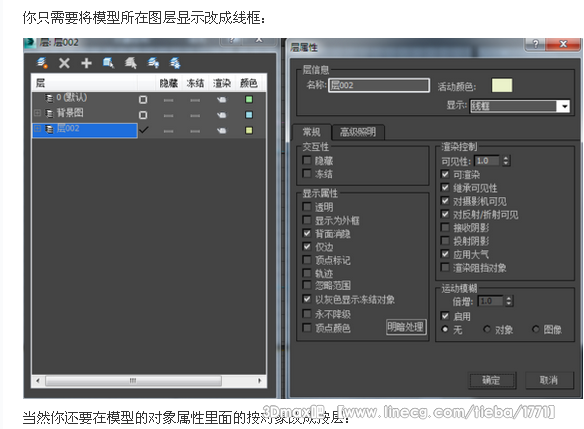Click the teapot render icon in 层002 row
Image resolution: width=584 pixels, height=429 pixels.
(x=222, y=130)
